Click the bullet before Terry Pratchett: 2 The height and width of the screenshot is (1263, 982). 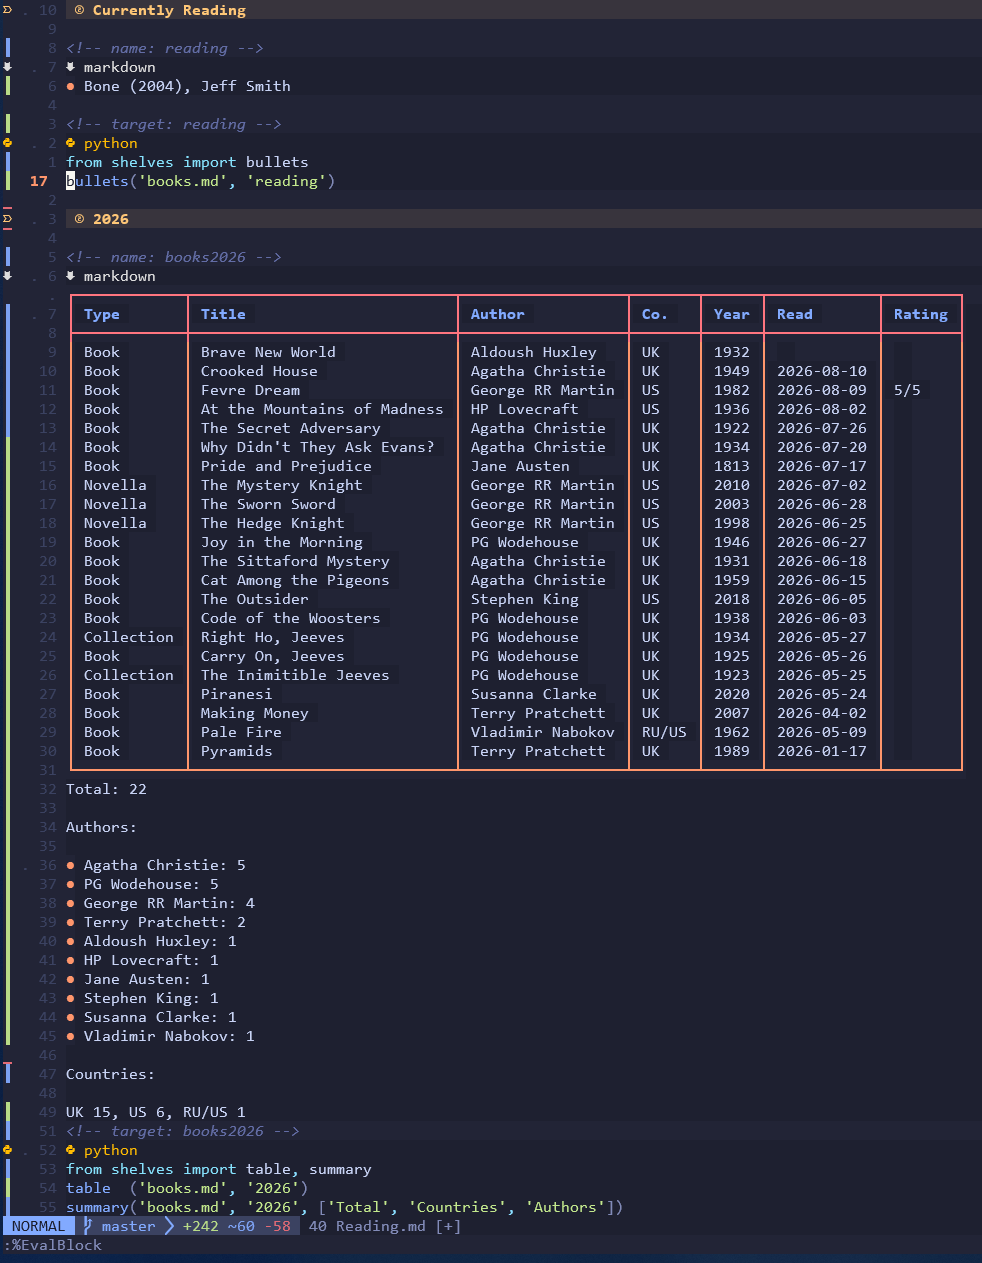coord(70,922)
